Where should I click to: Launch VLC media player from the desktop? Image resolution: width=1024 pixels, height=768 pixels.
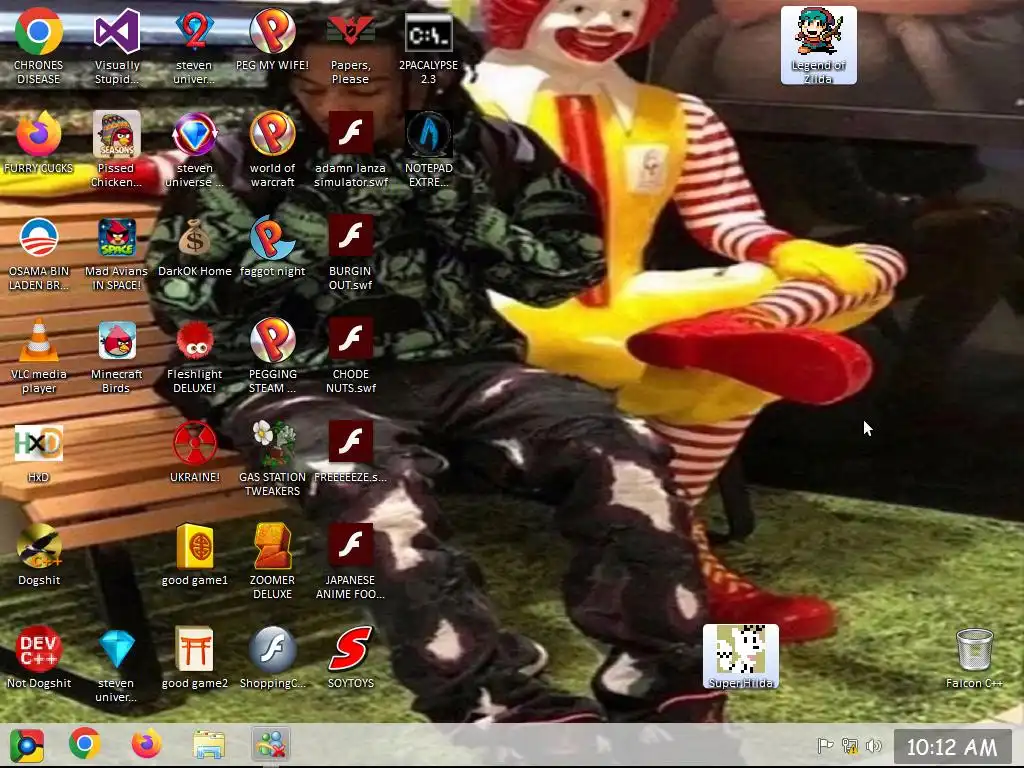pyautogui.click(x=39, y=355)
